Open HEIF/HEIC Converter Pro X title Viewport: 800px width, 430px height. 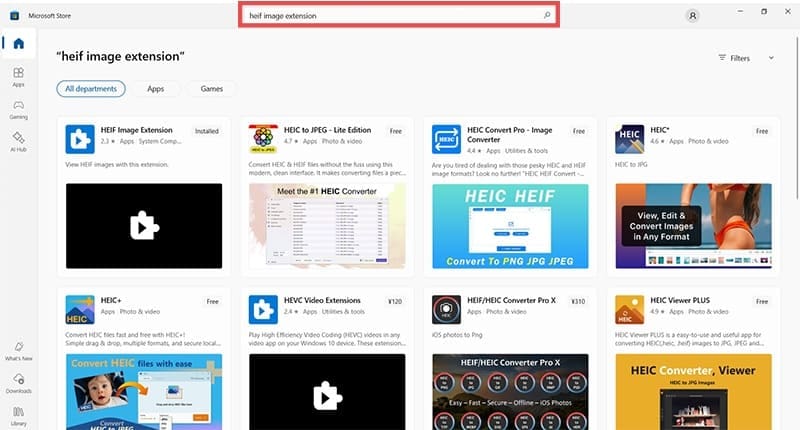[x=512, y=300]
